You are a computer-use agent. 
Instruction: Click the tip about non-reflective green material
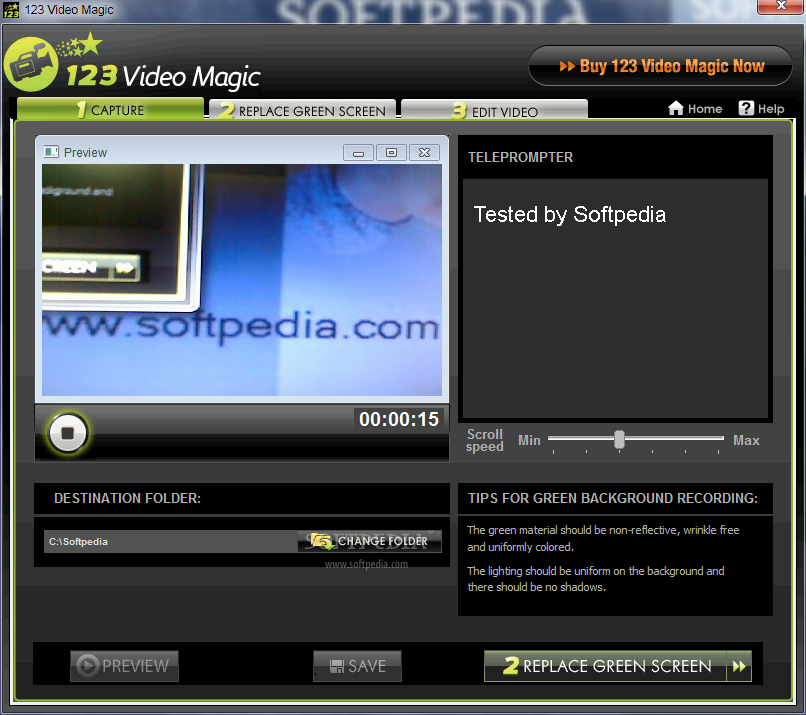point(603,538)
